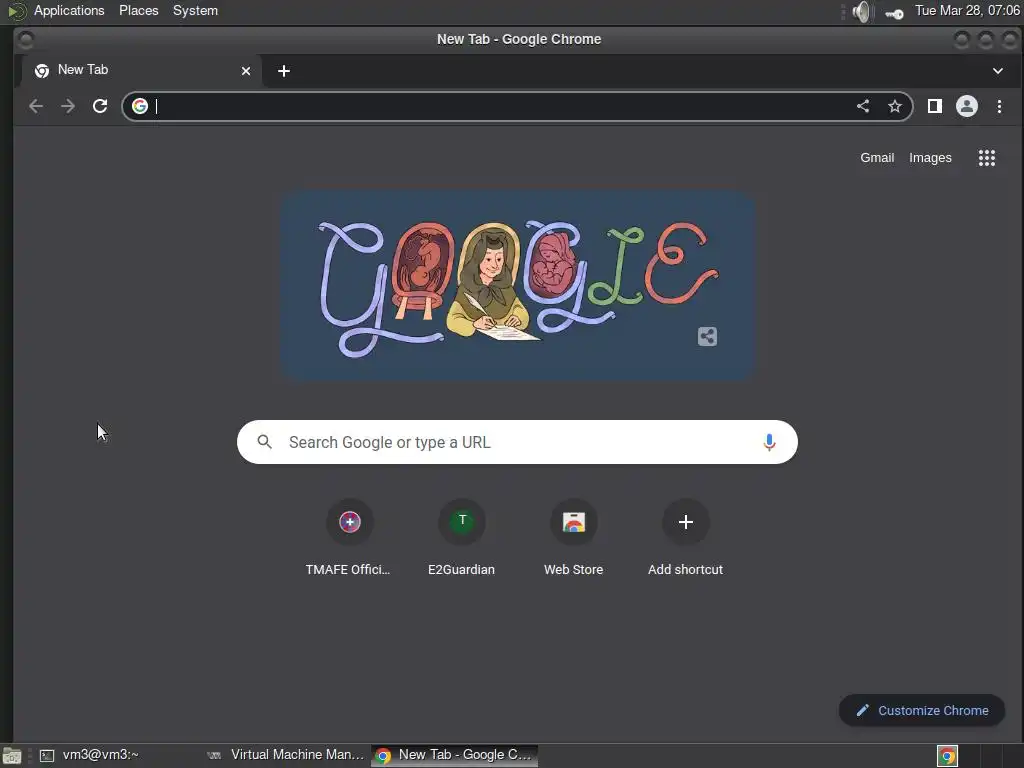
Task: Select the New Tab tab
Action: coord(142,71)
